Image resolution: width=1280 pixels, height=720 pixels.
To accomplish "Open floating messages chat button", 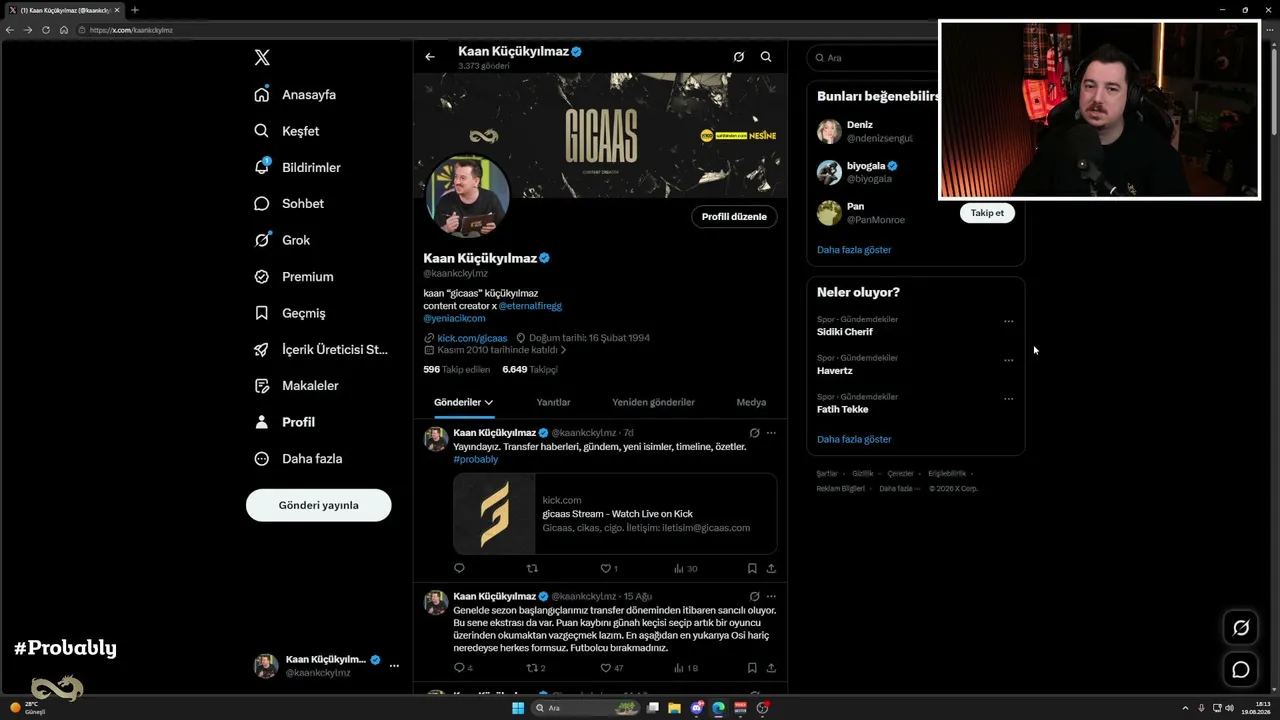I will coord(1241,669).
